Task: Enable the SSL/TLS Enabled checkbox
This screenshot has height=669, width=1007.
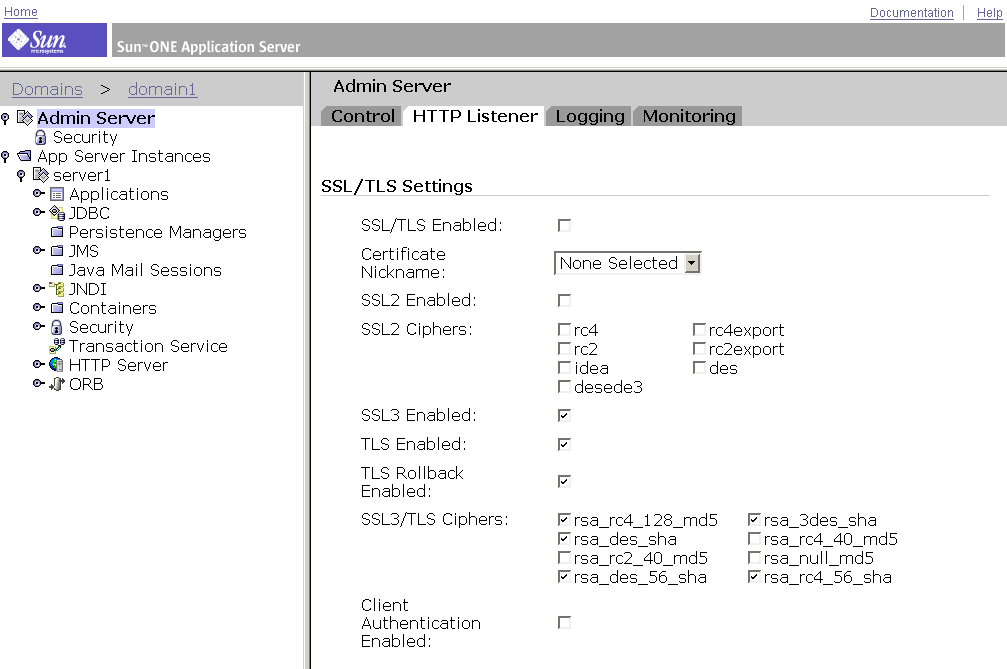Action: pos(565,225)
